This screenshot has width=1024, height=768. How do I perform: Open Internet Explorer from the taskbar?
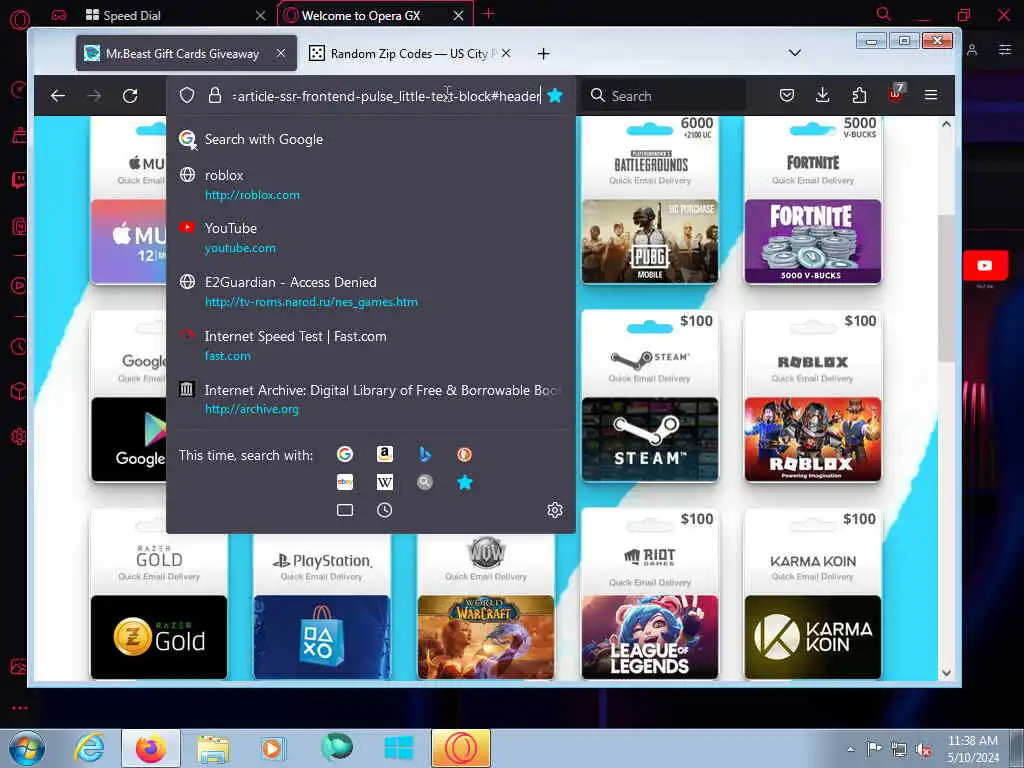pyautogui.click(x=89, y=748)
